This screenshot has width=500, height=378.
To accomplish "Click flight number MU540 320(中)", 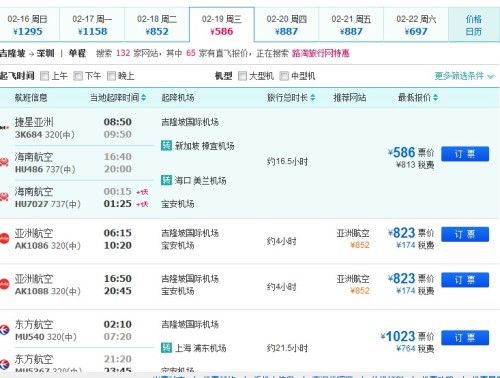I will 46,337.
